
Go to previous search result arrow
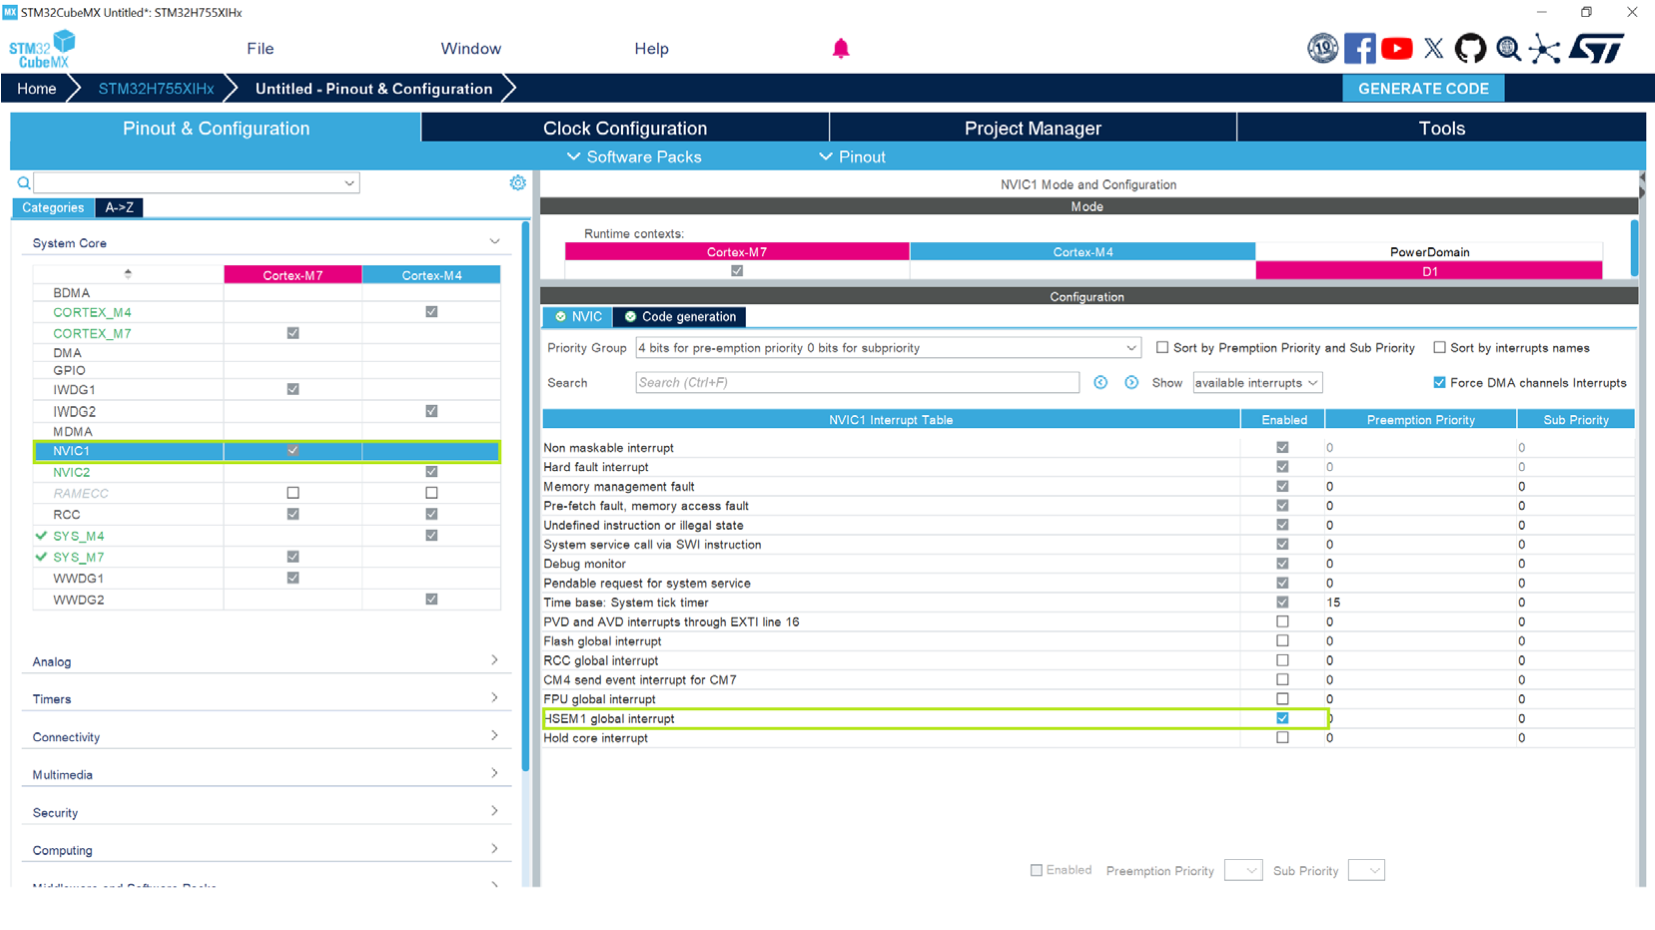coord(1100,383)
